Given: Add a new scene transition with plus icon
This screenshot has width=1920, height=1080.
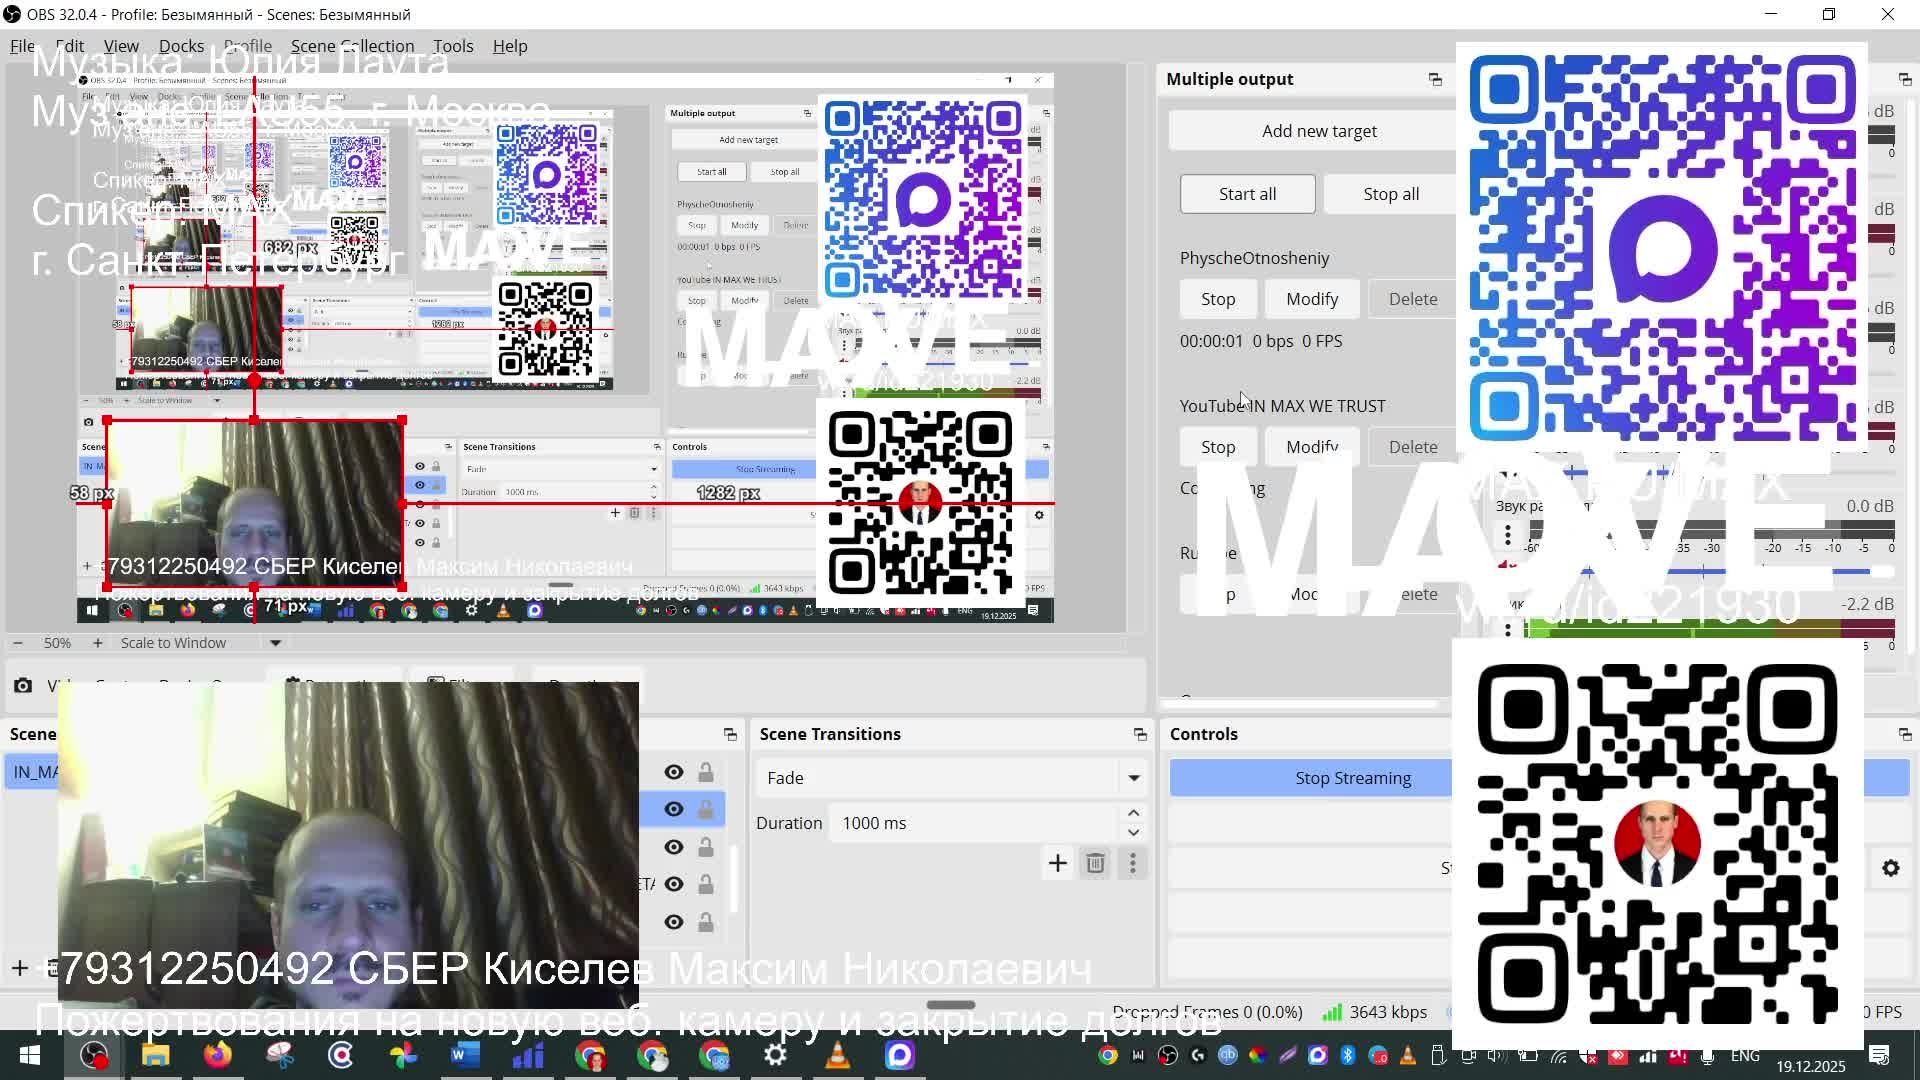Looking at the screenshot, I should (1057, 863).
